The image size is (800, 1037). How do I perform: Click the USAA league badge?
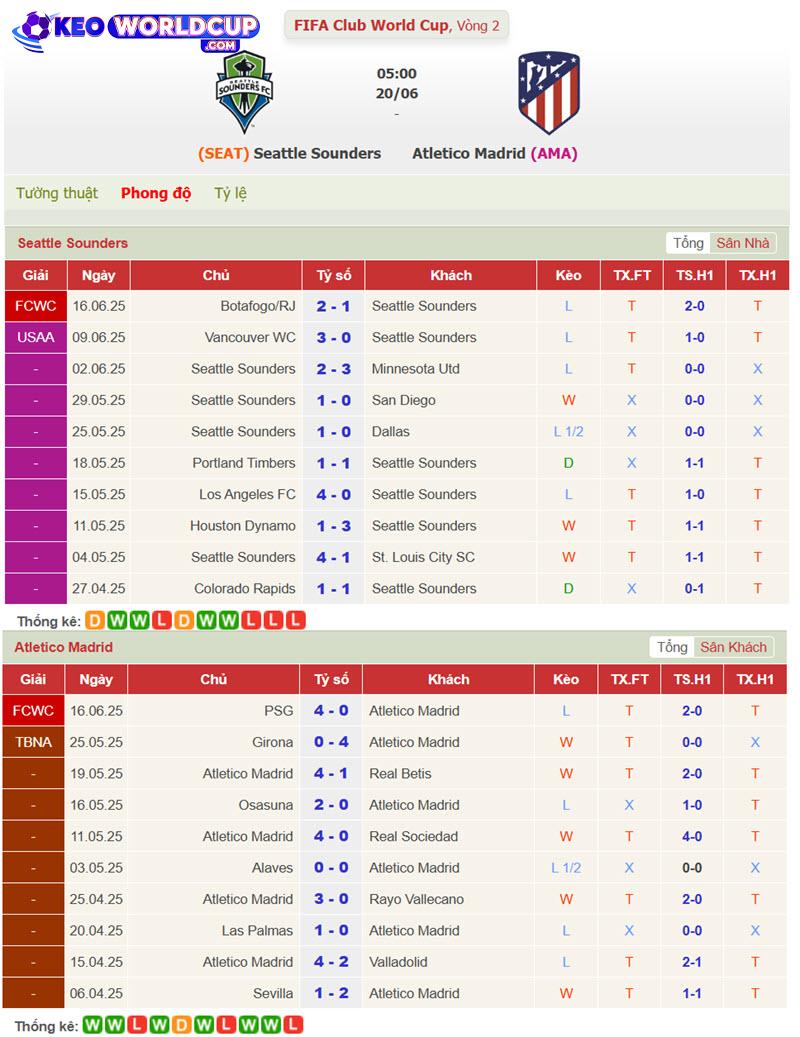pyautogui.click(x=36, y=337)
